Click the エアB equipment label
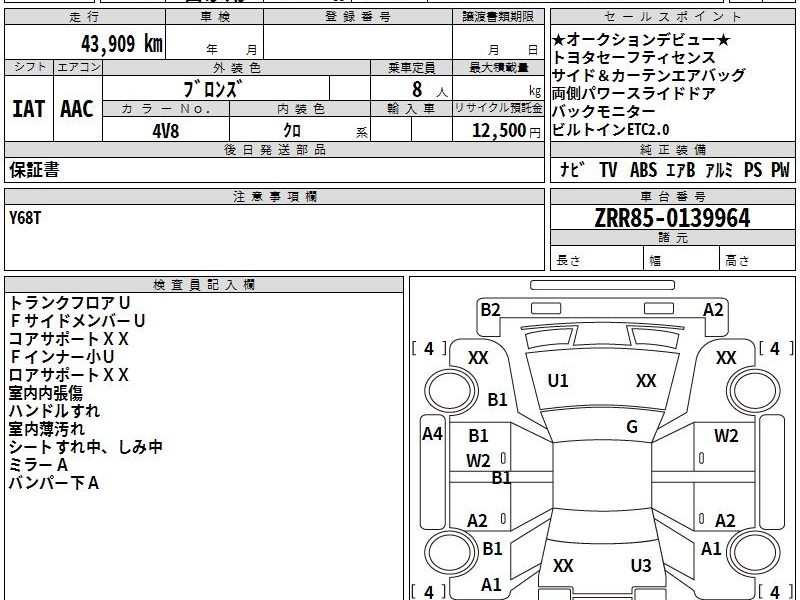 pyautogui.click(x=681, y=169)
